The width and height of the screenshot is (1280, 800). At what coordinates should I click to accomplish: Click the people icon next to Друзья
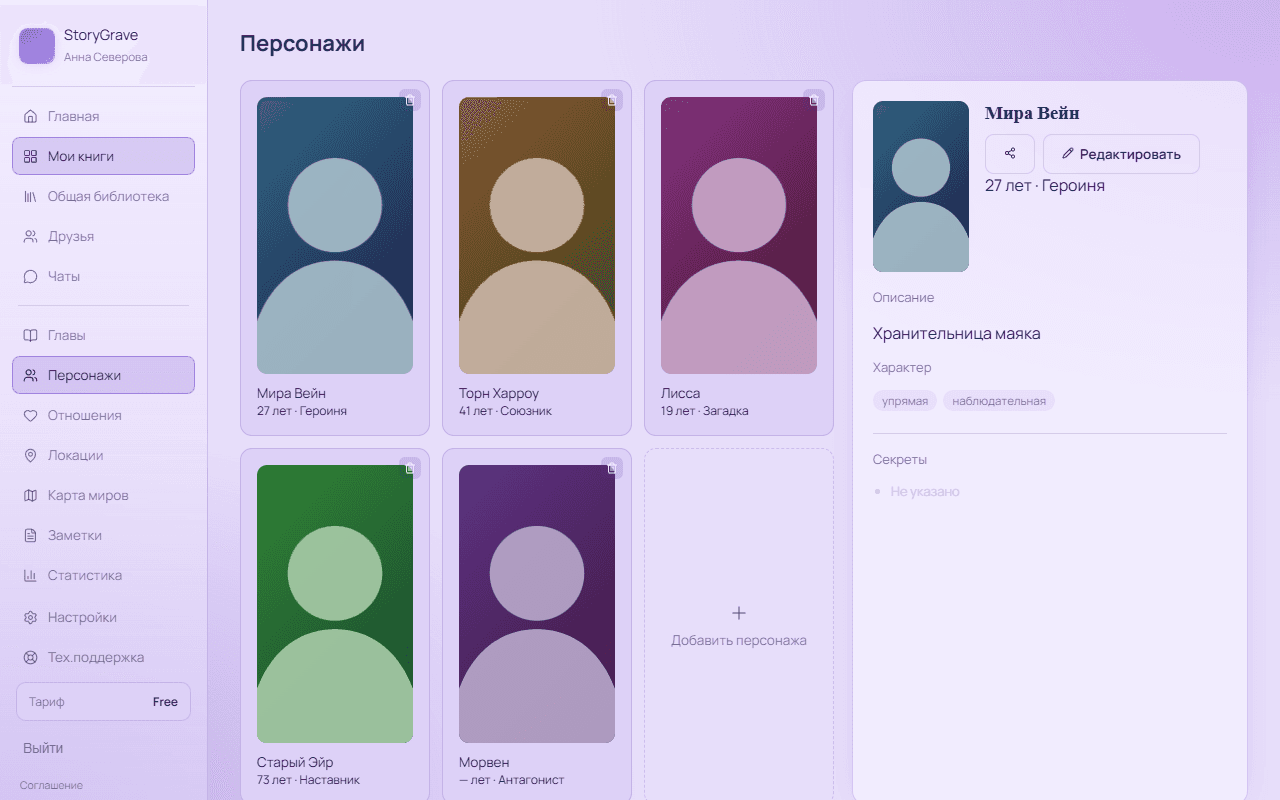30,236
